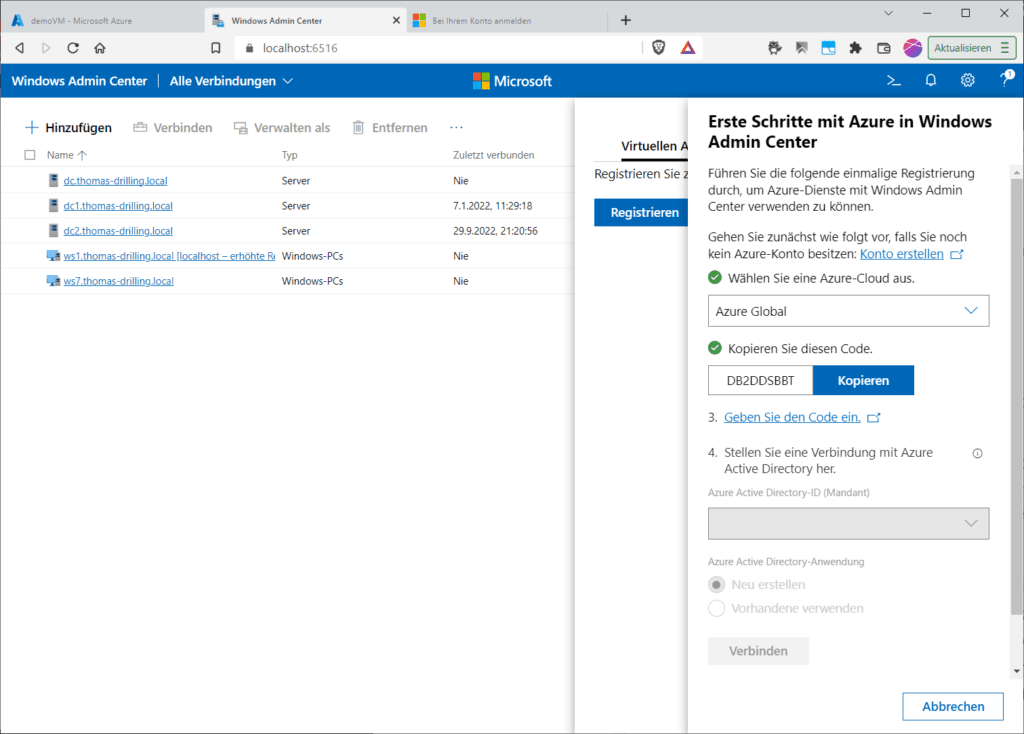The height and width of the screenshot is (734, 1024).
Task: Open the more options ellipsis in toolbar
Action: [456, 127]
